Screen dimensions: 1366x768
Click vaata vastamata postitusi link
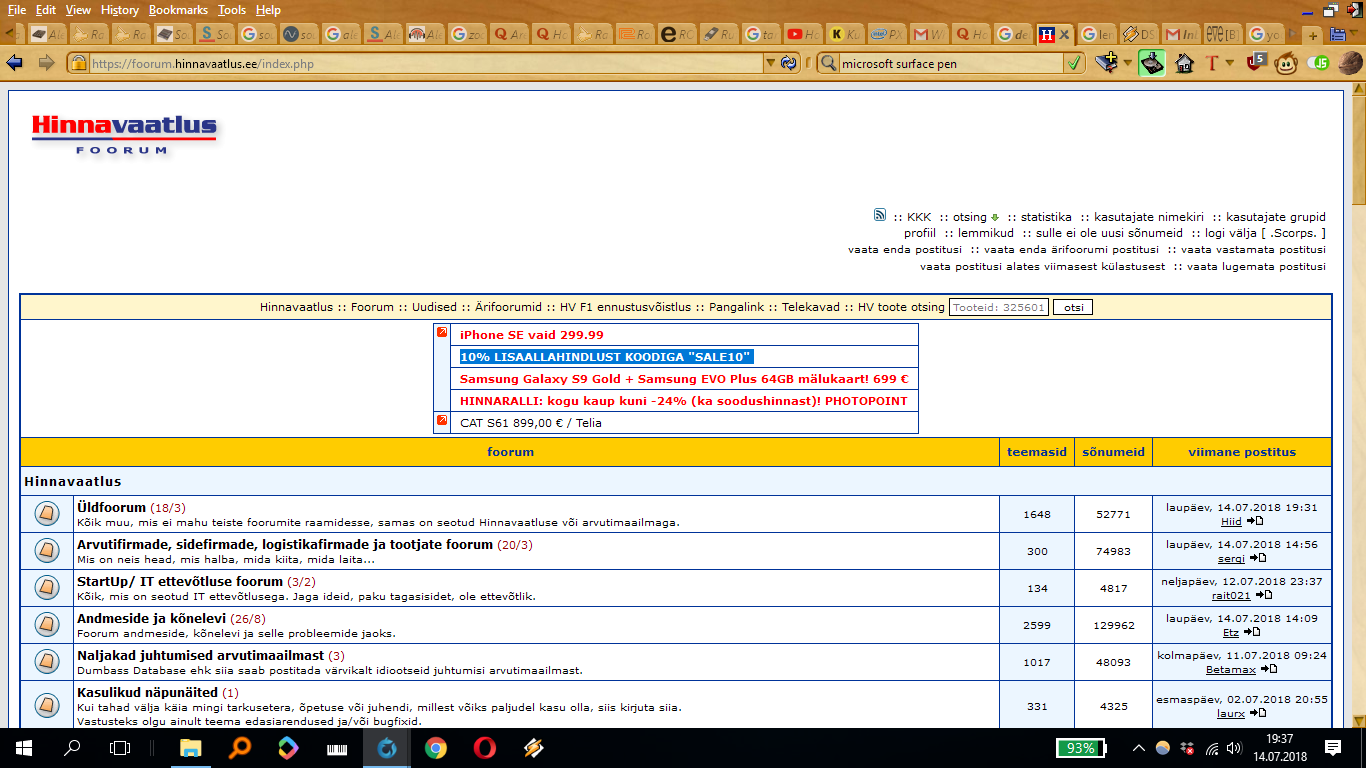pyautogui.click(x=1253, y=249)
